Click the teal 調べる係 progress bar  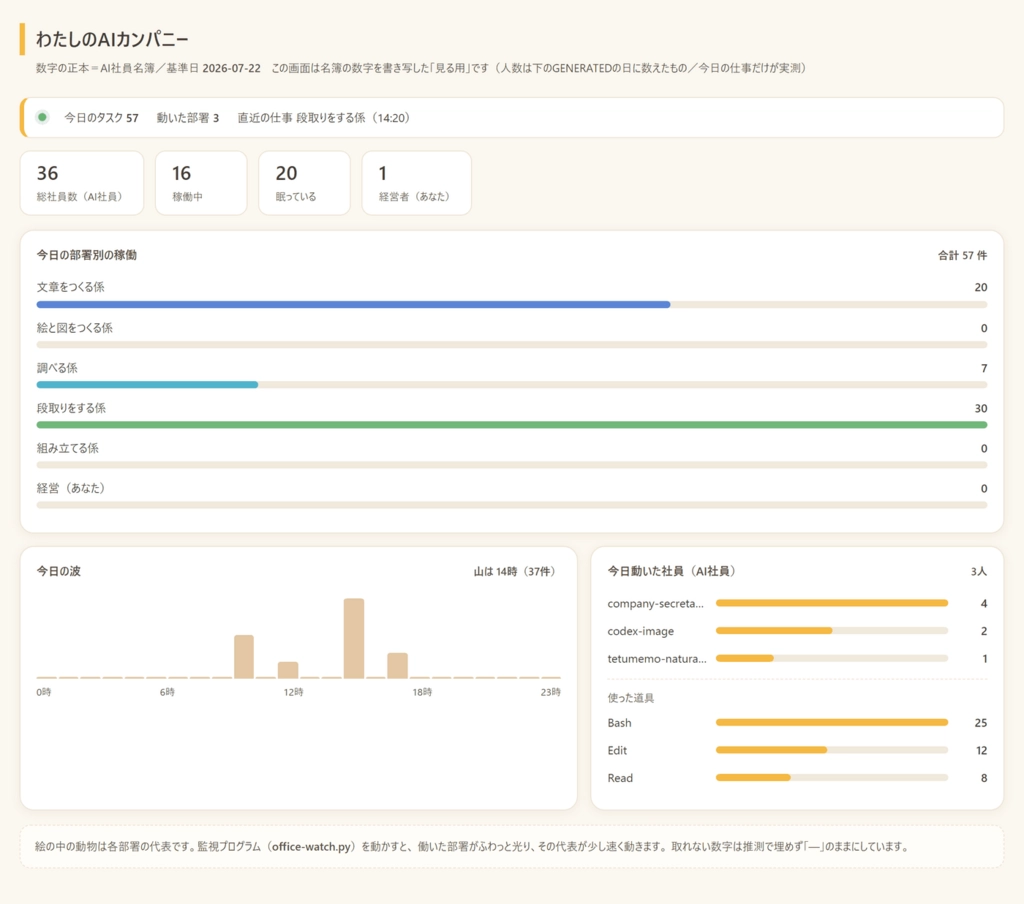(148, 385)
